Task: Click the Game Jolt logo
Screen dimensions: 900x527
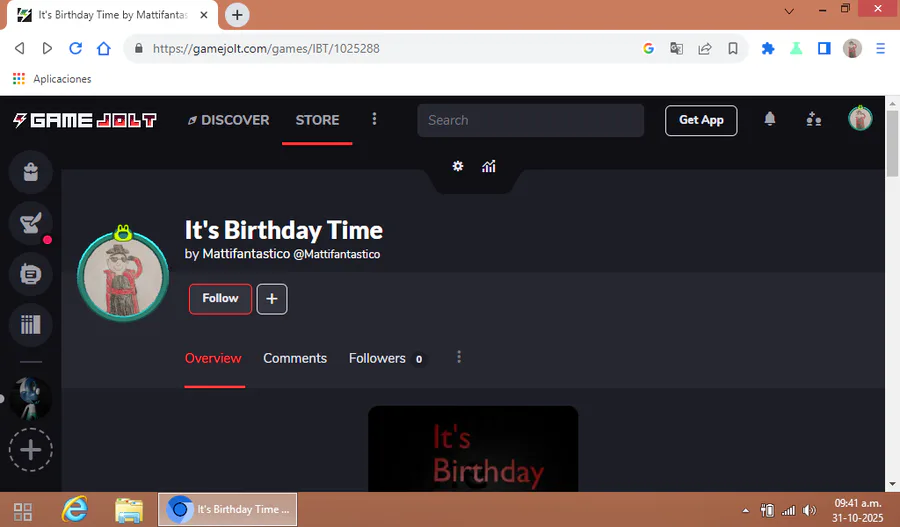Action: click(x=84, y=120)
